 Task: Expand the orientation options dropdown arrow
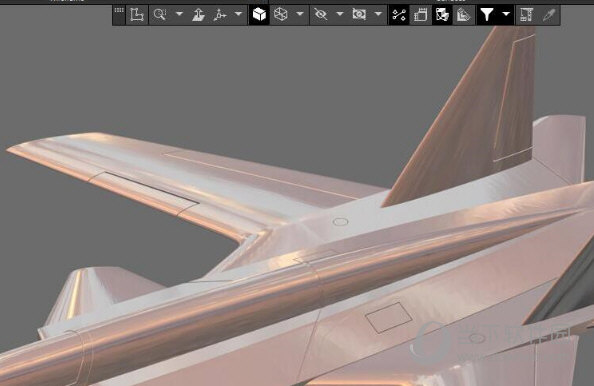pos(238,14)
